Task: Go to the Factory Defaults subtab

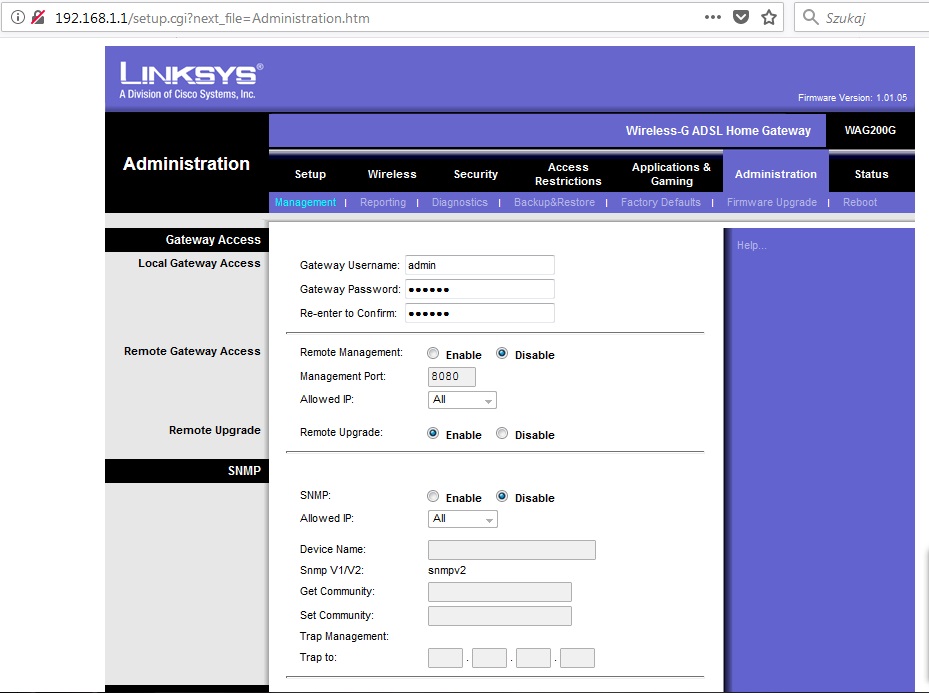Action: pos(661,203)
